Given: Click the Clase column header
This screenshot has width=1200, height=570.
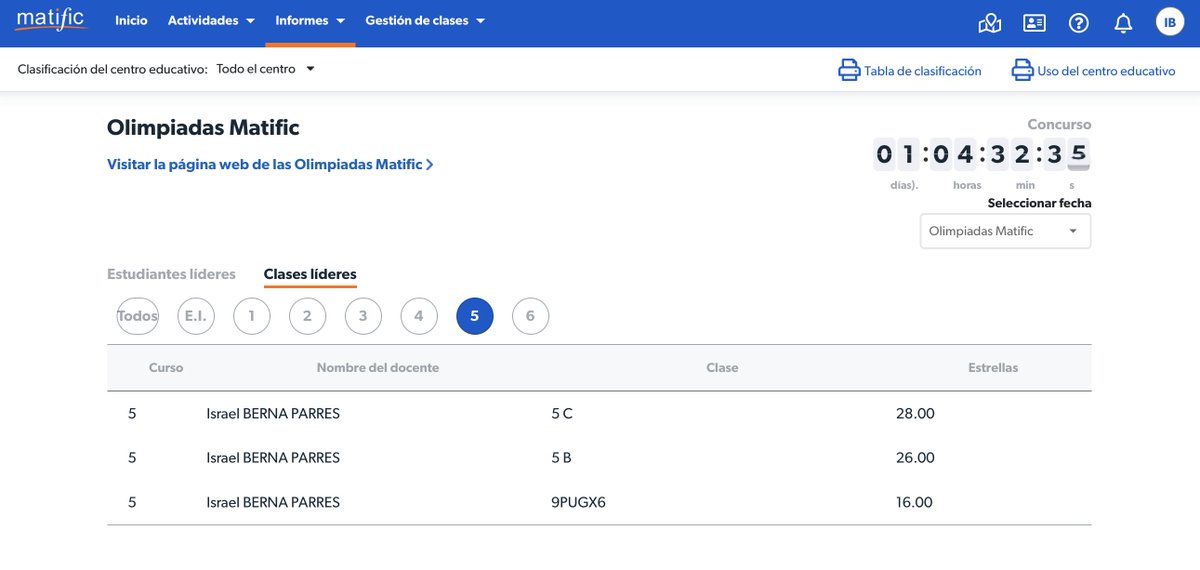Looking at the screenshot, I should tap(722, 368).
